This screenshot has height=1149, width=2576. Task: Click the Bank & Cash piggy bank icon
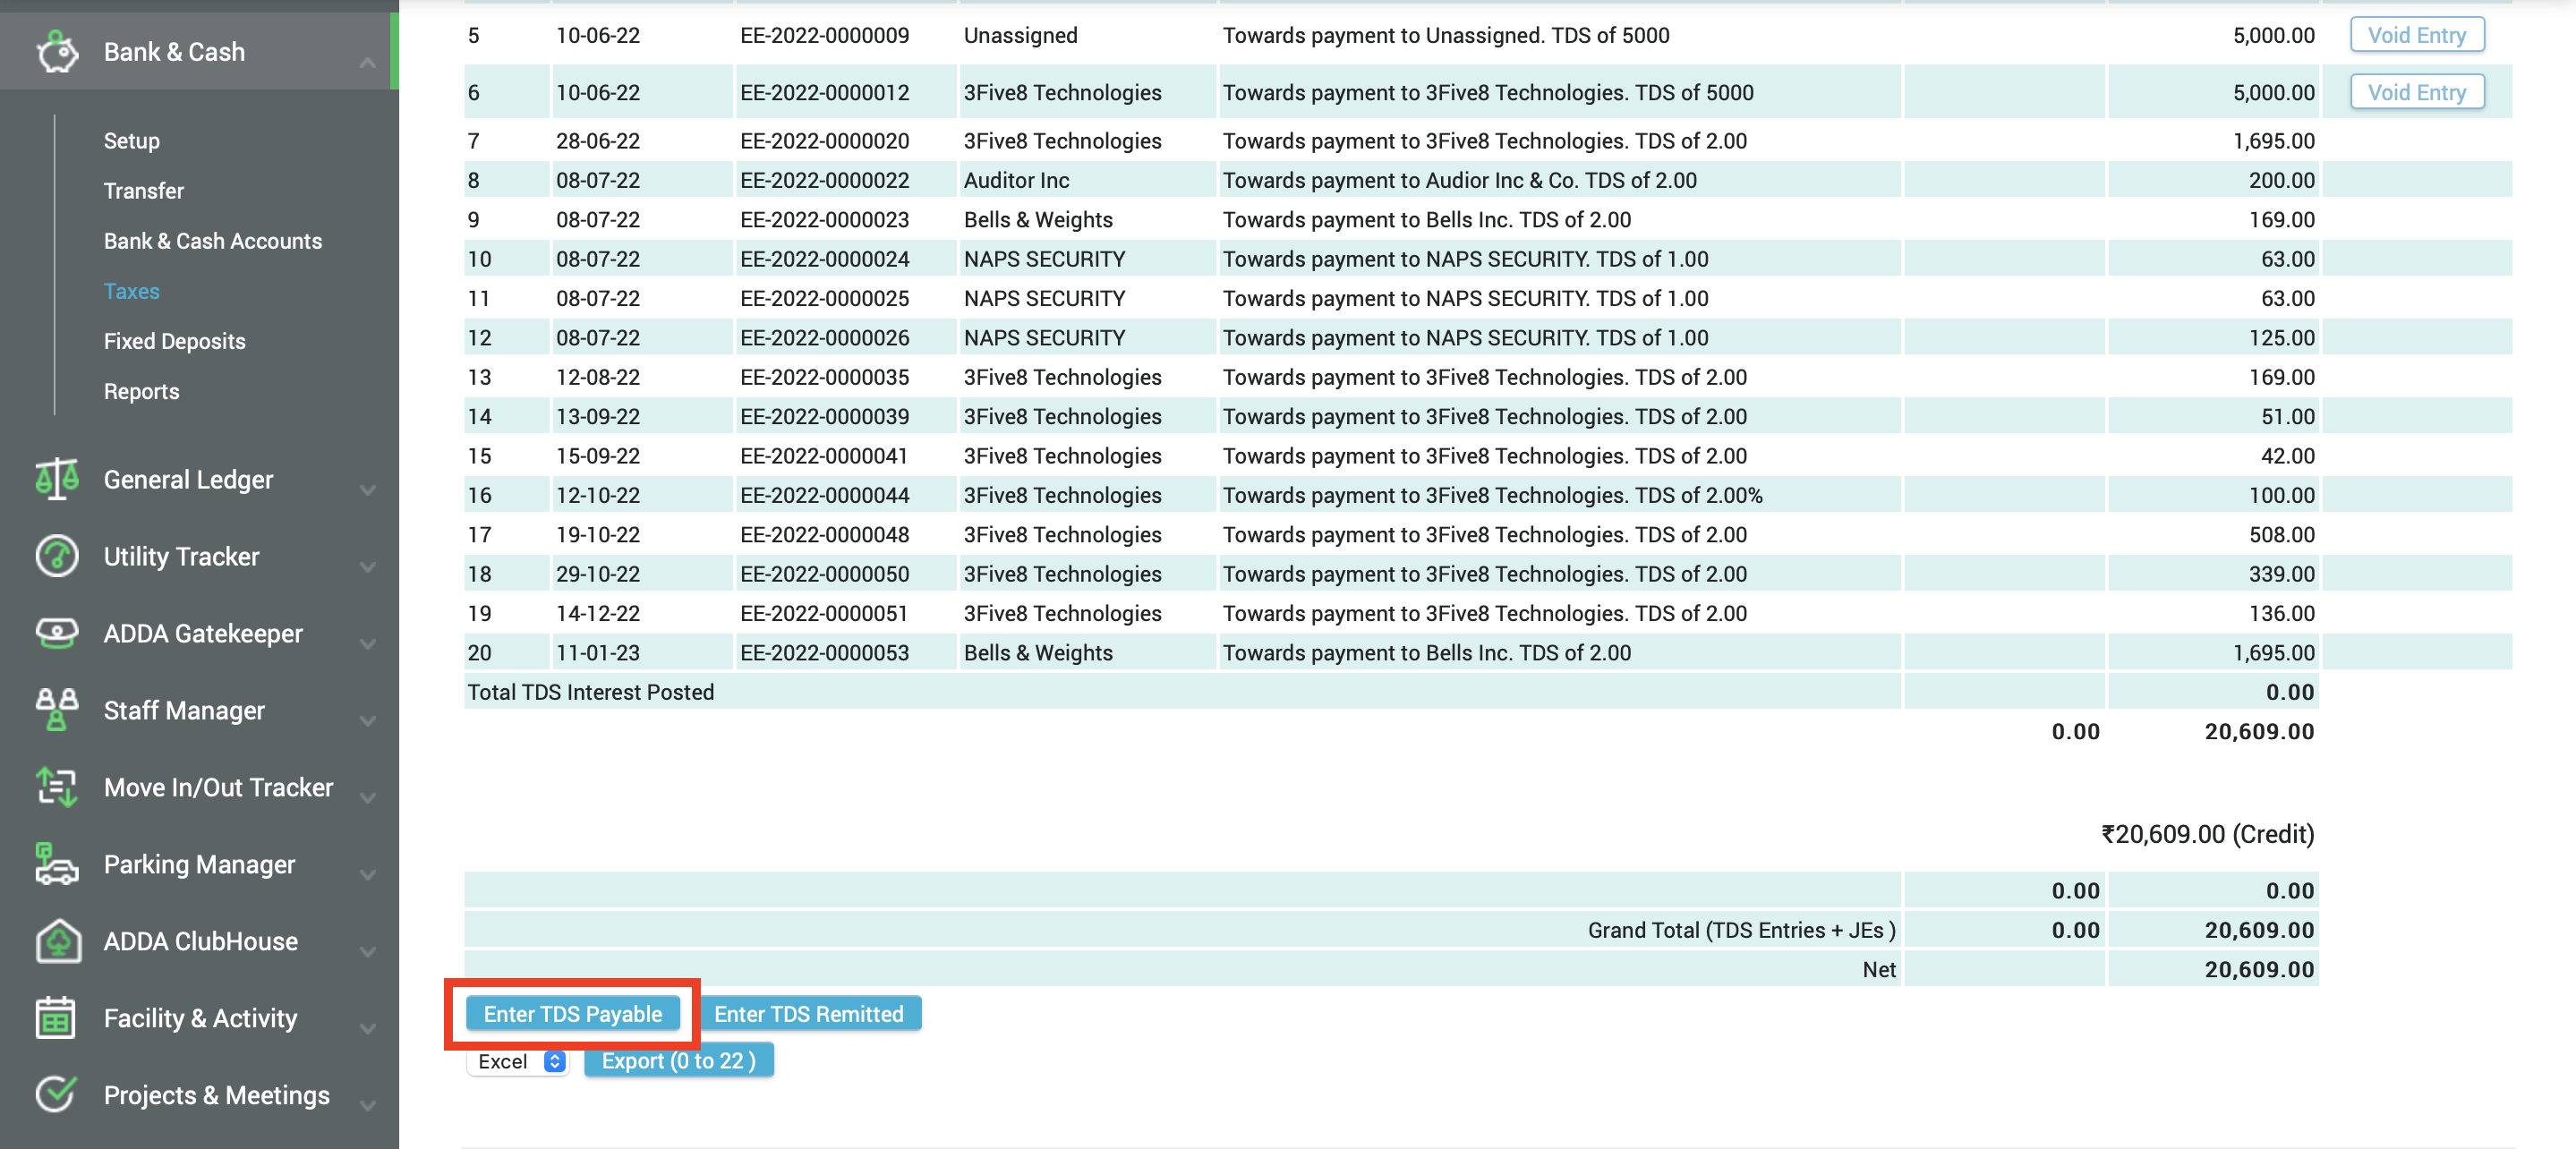click(x=57, y=52)
